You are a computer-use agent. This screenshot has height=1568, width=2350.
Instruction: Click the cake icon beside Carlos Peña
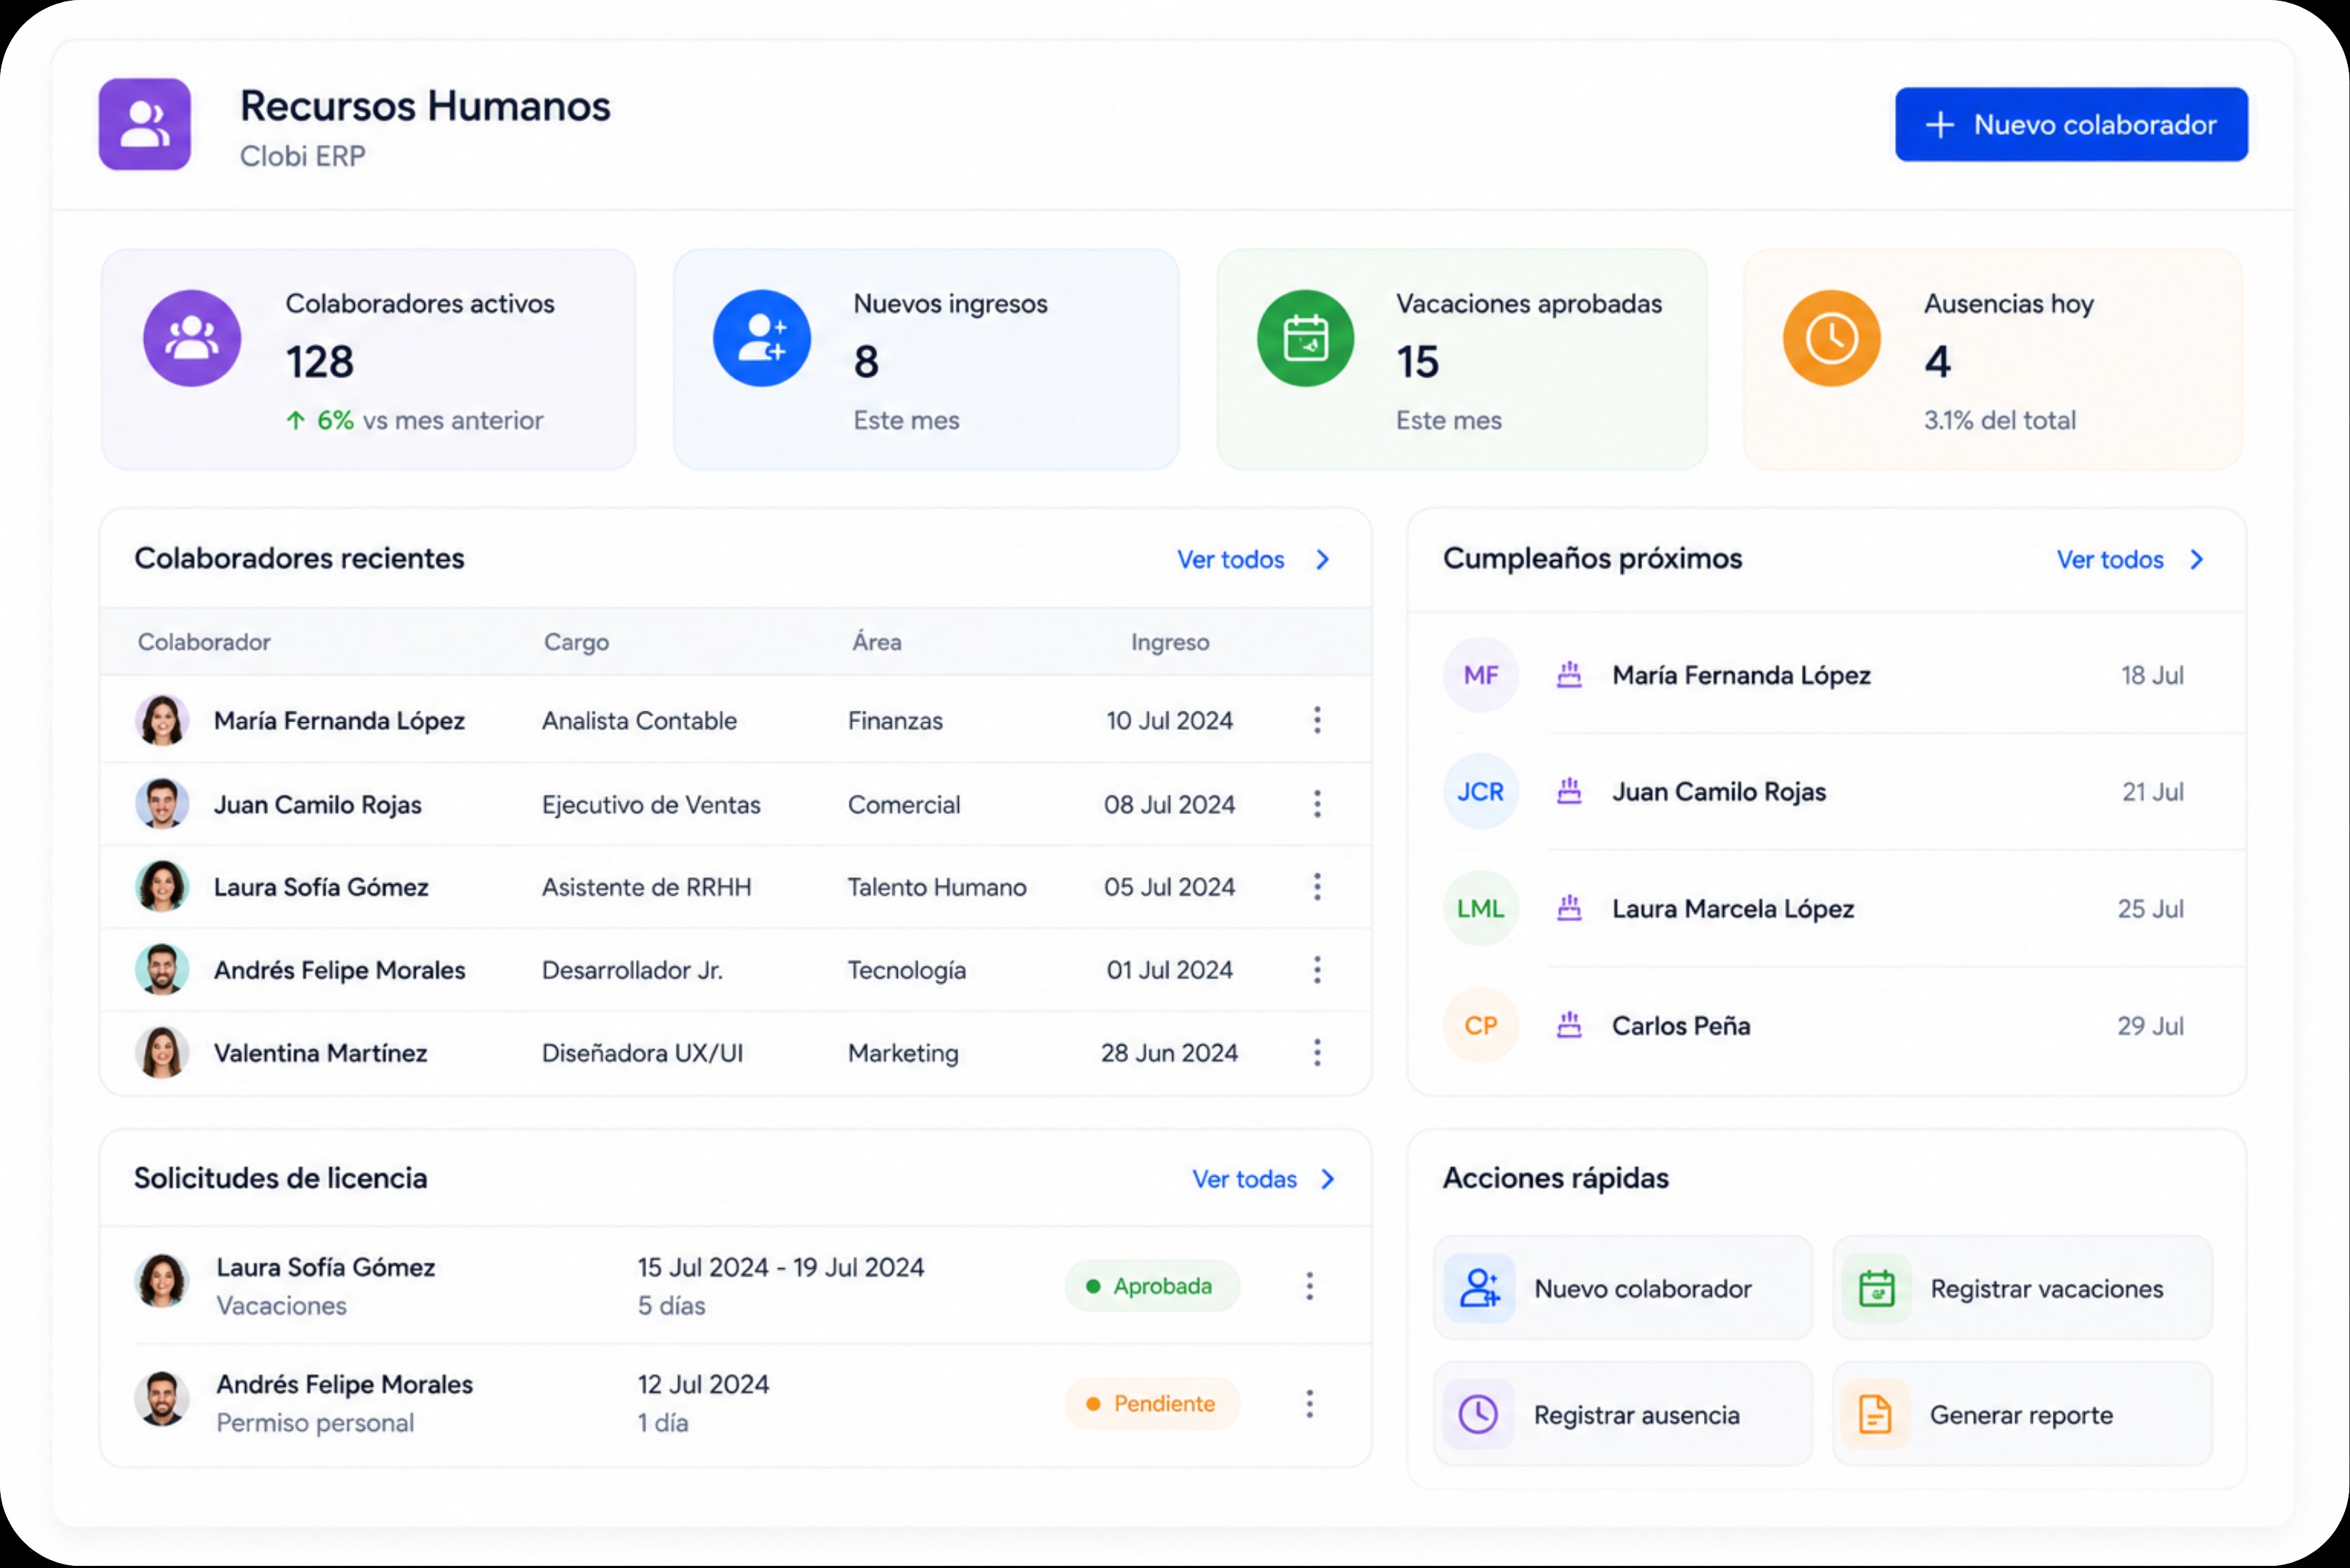point(1569,1026)
